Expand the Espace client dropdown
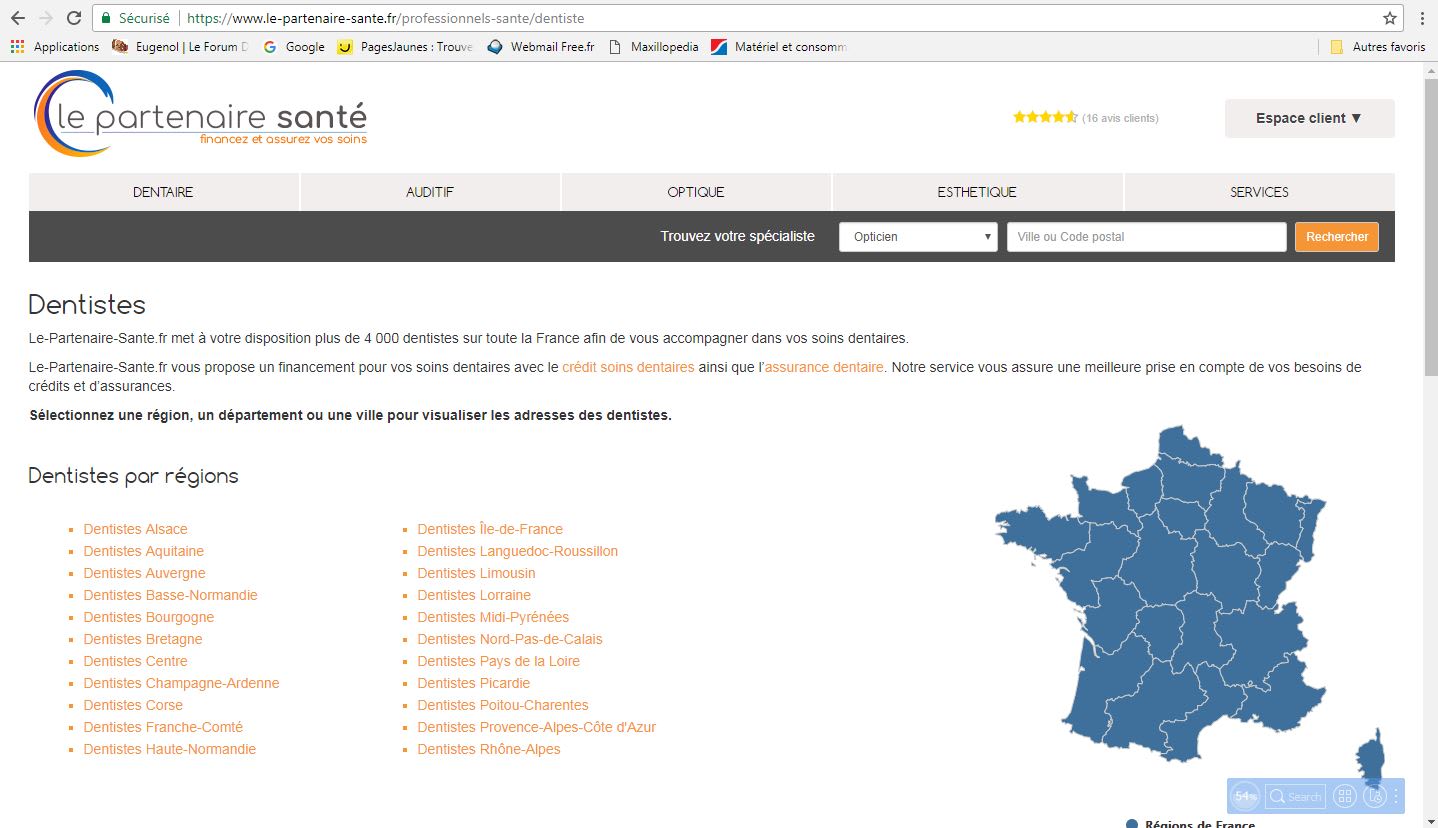The width and height of the screenshot is (1438, 828). point(1308,118)
